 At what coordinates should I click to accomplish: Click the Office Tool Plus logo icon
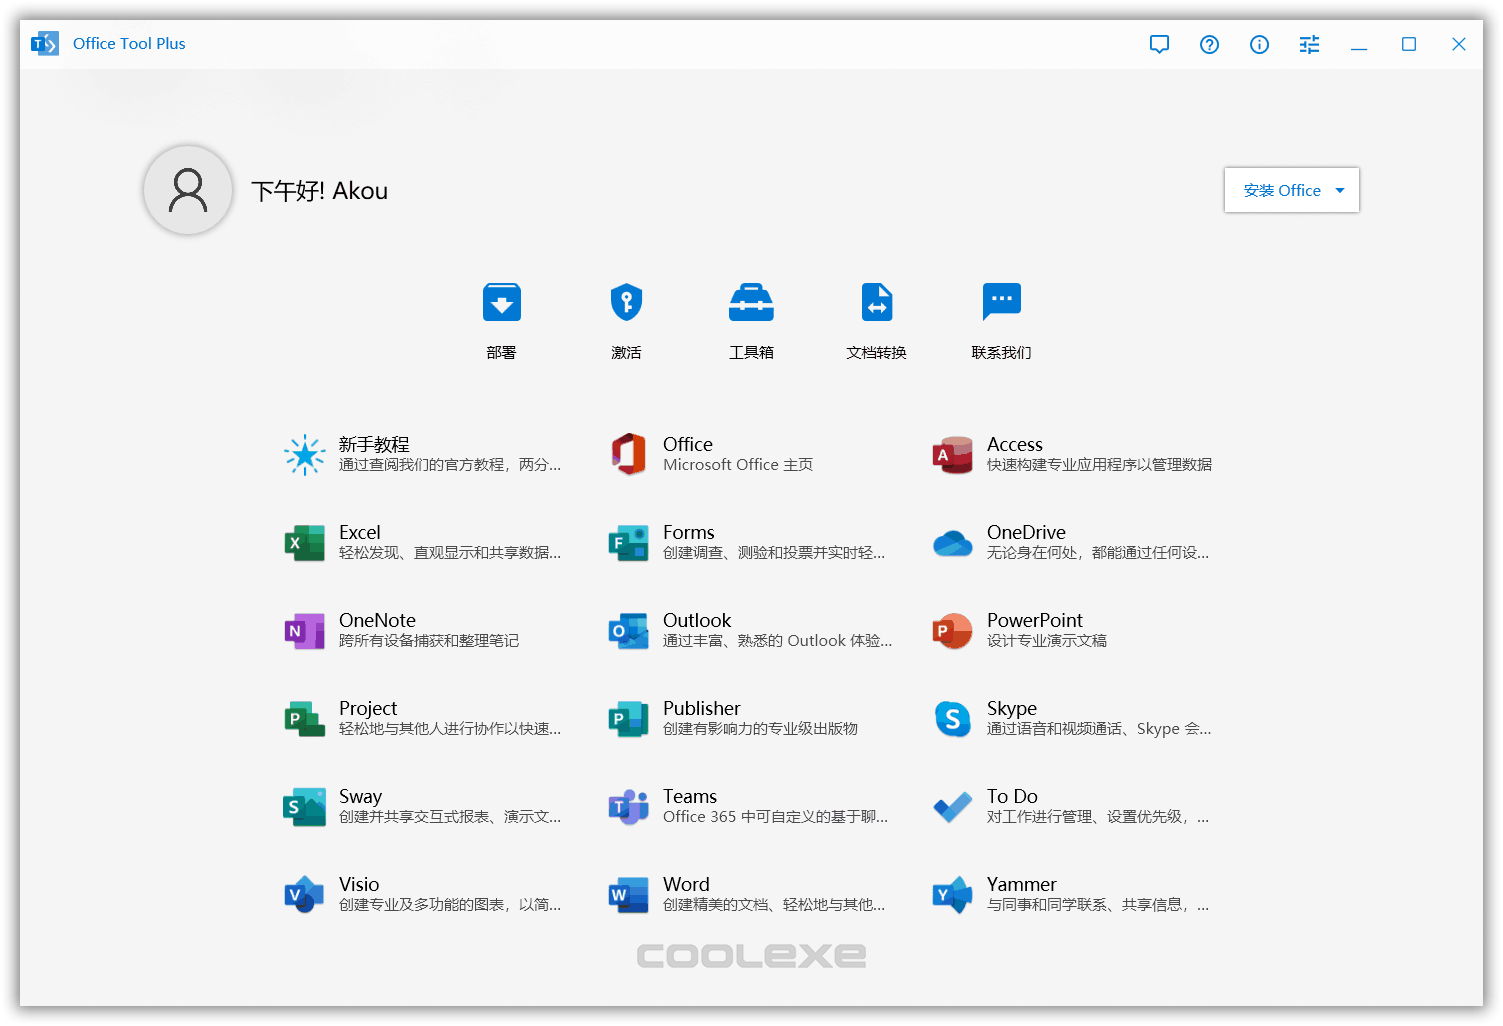point(44,43)
